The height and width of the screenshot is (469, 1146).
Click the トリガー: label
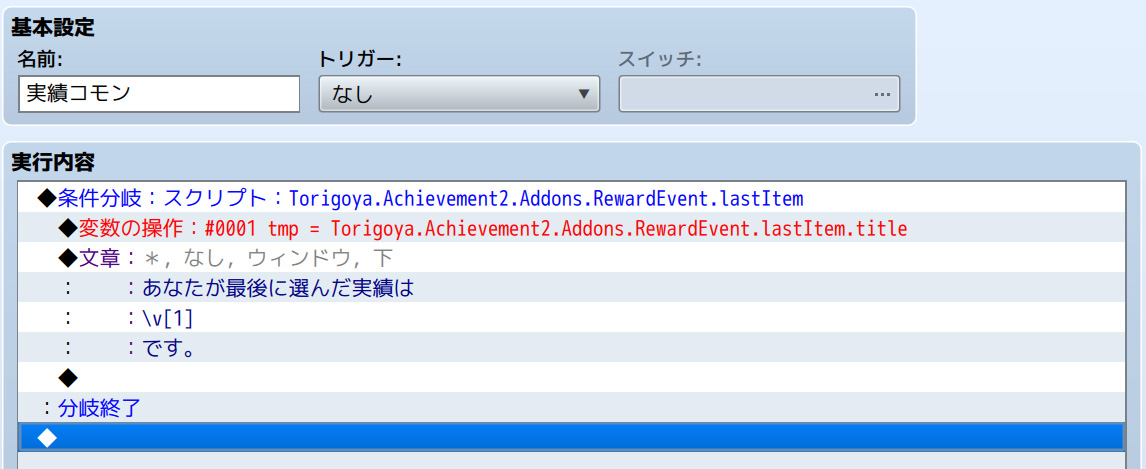point(359,59)
